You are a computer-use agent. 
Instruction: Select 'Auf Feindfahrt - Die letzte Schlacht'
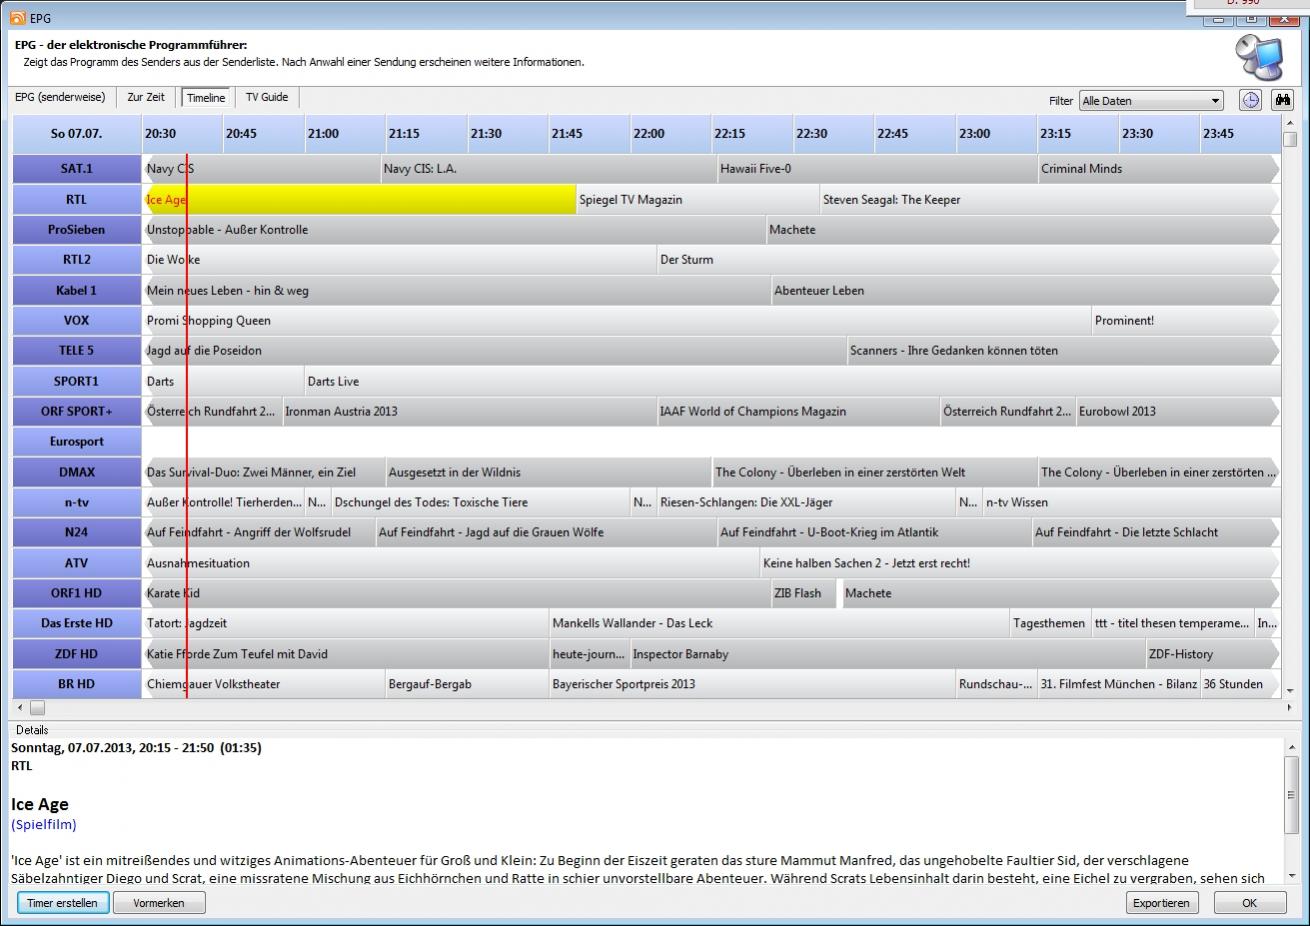click(x=1155, y=532)
